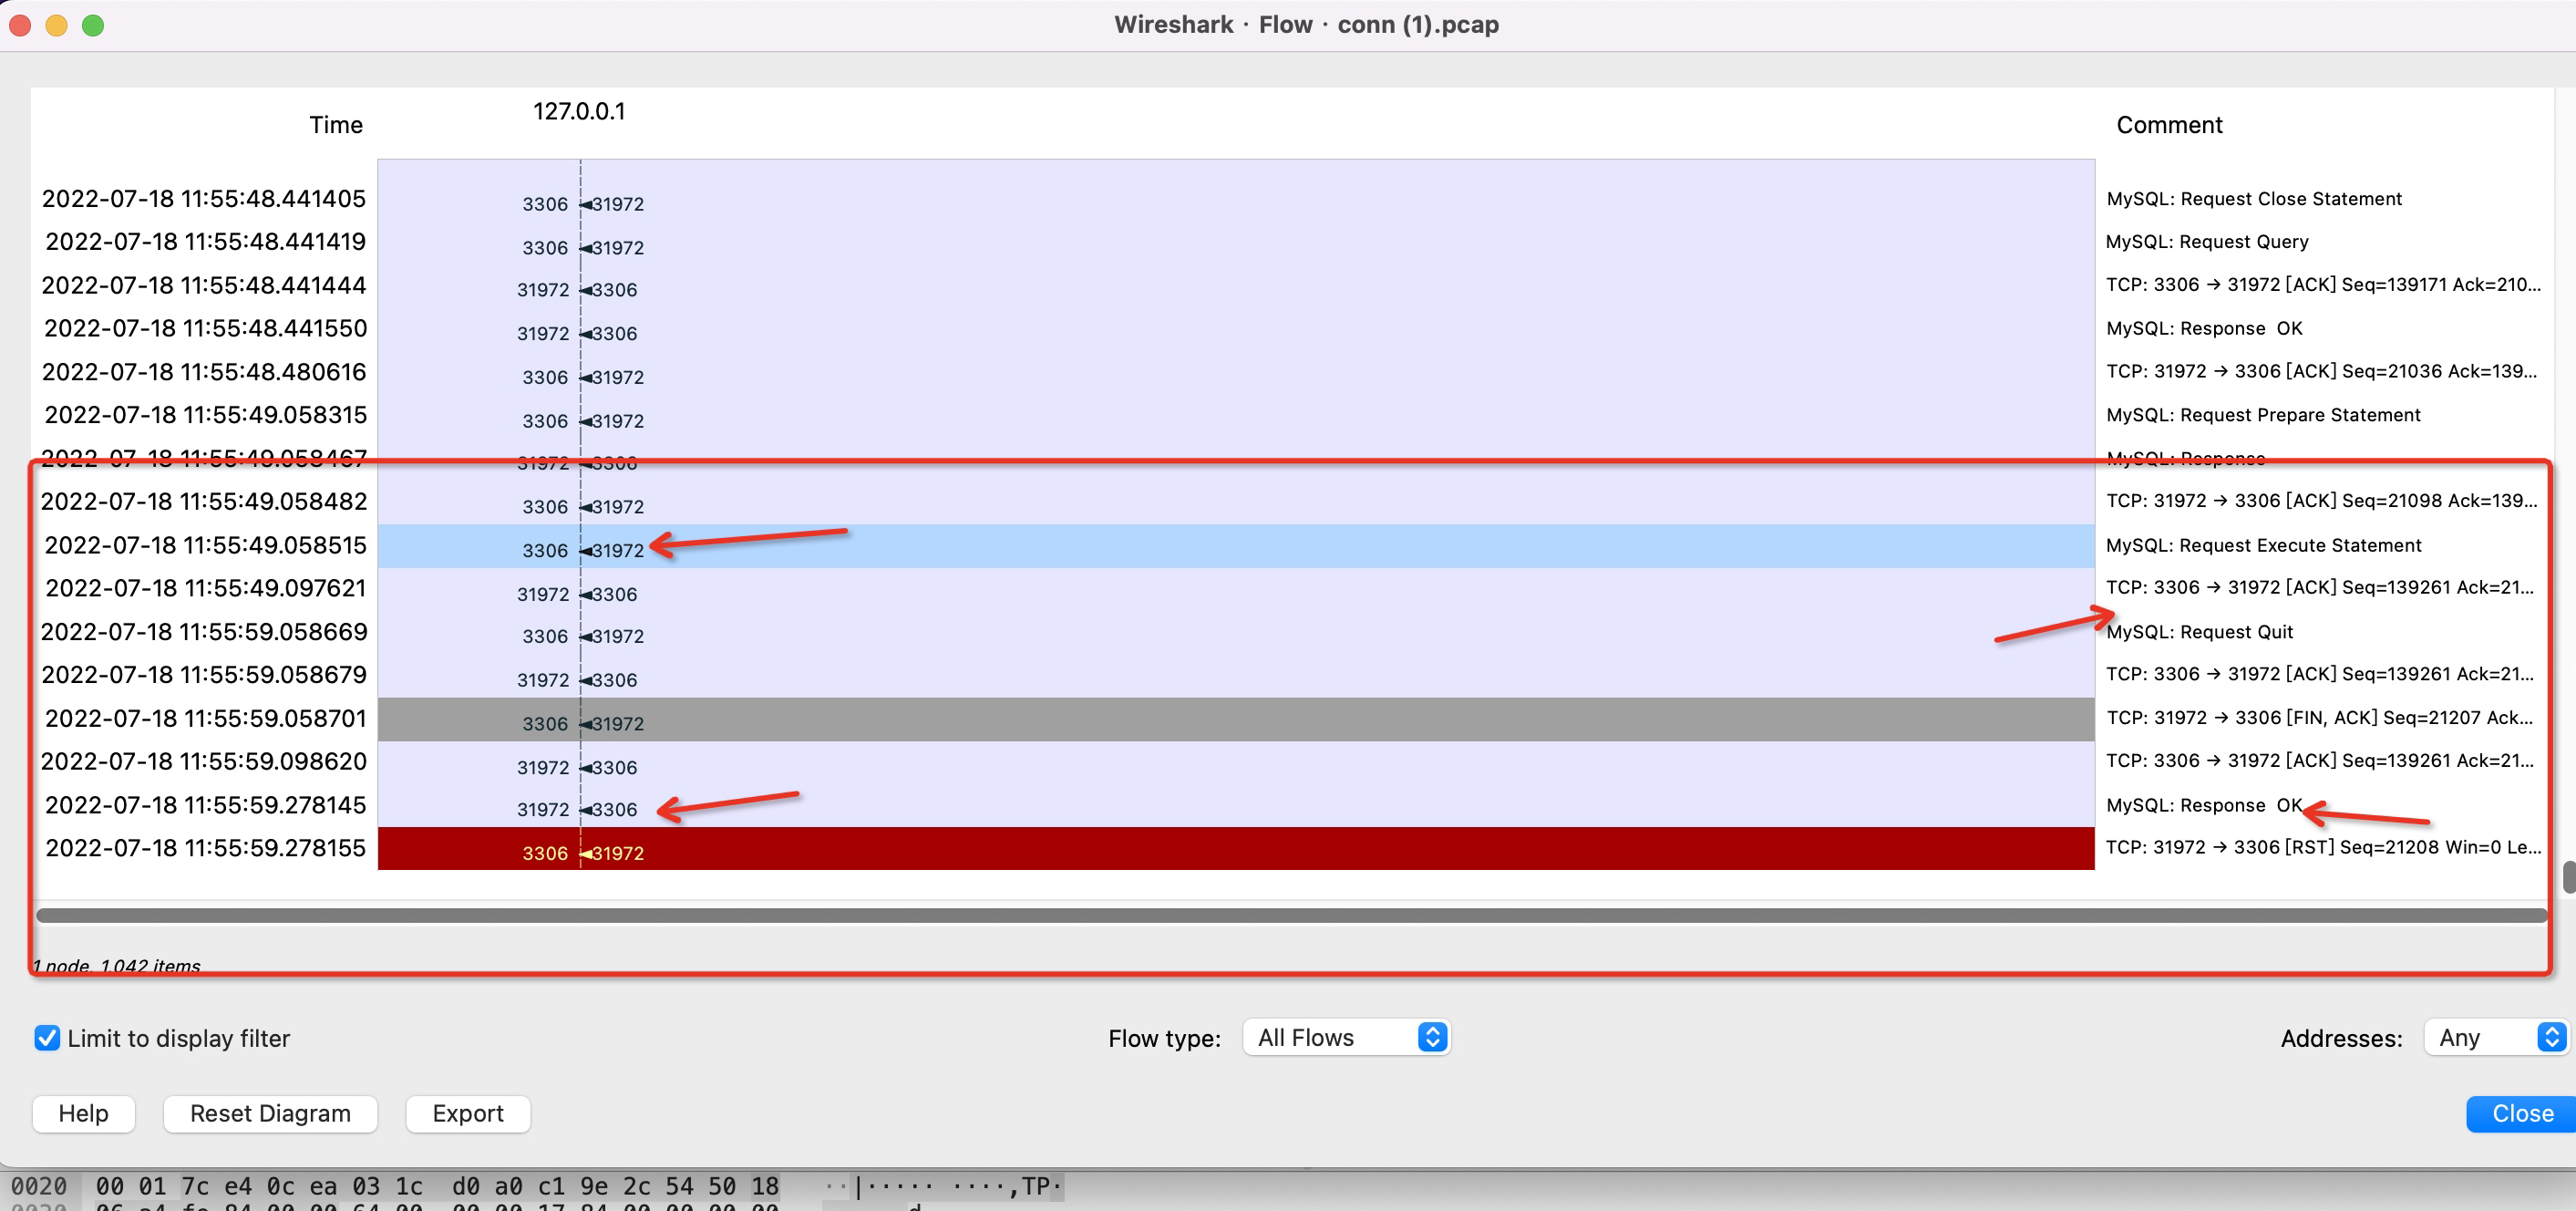The height and width of the screenshot is (1211, 2576).
Task: Click the Help button
Action: [84, 1114]
